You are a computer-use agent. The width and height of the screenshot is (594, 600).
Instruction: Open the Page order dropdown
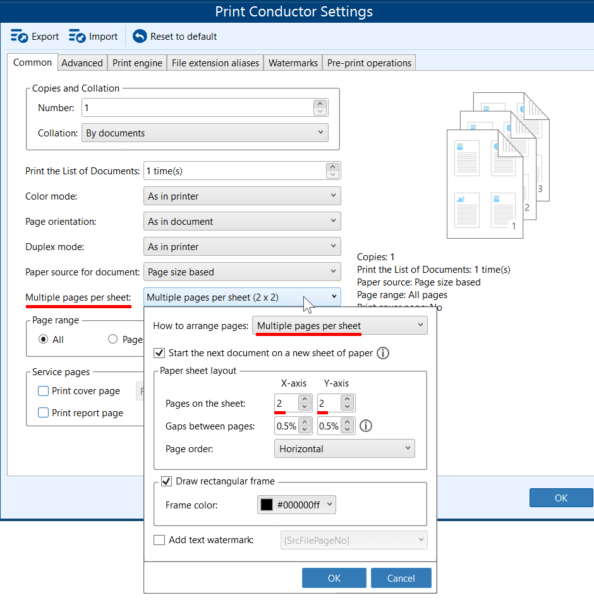coord(344,448)
